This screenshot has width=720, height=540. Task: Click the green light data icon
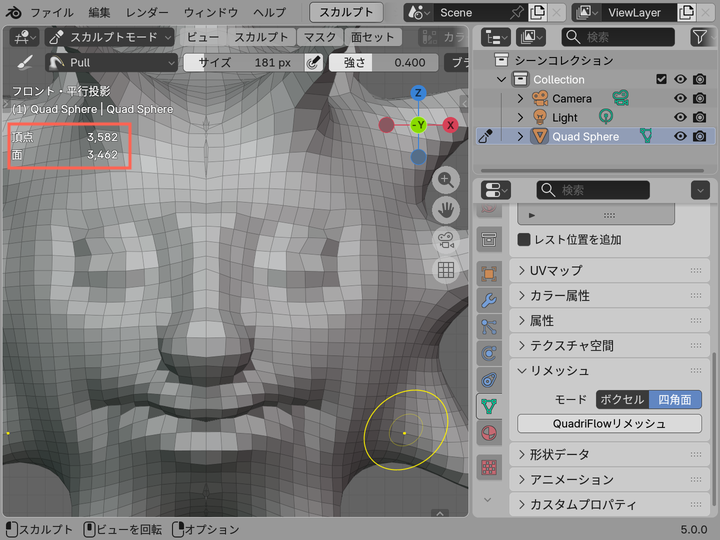606,117
